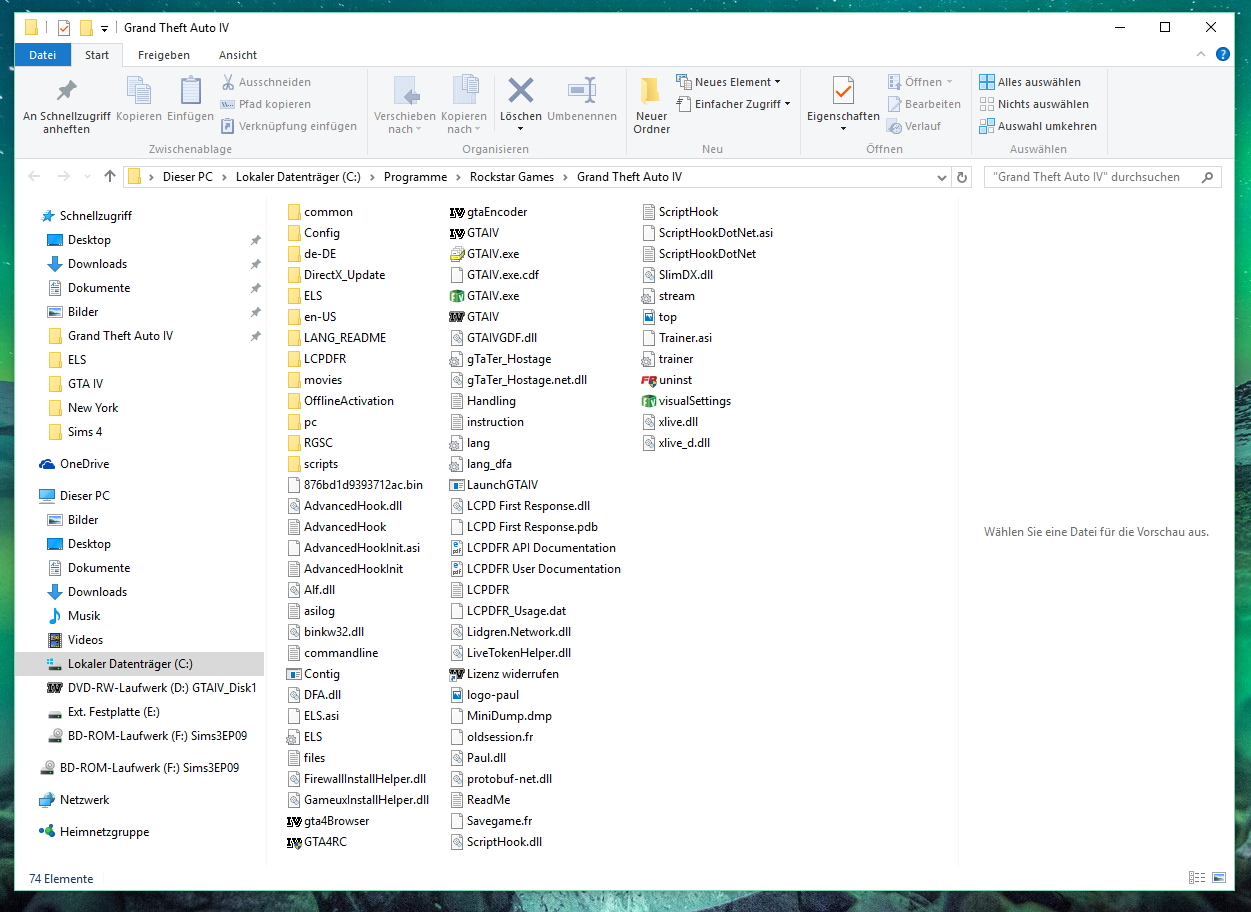This screenshot has width=1251, height=912.
Task: Open Netzwerk in navigation pane
Action: 74,800
